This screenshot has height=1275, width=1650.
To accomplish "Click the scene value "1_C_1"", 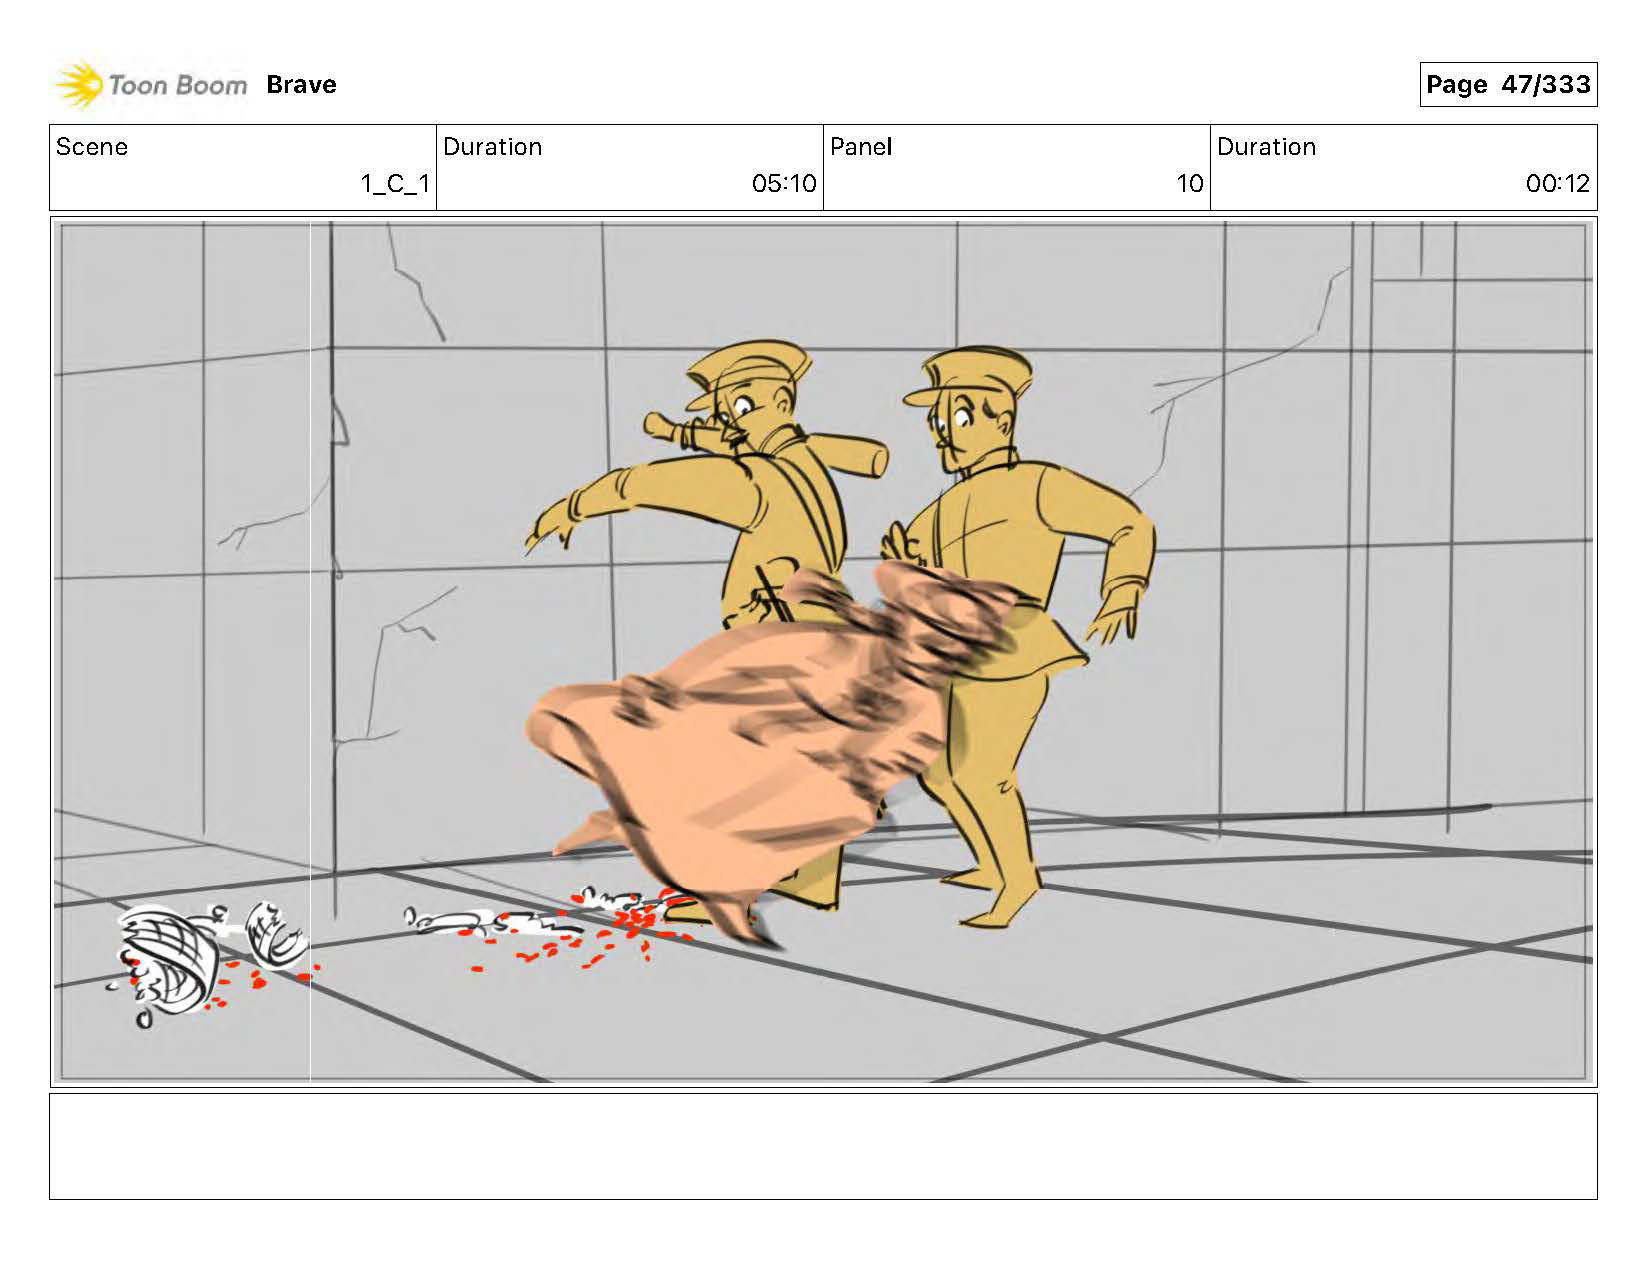I will (x=395, y=184).
